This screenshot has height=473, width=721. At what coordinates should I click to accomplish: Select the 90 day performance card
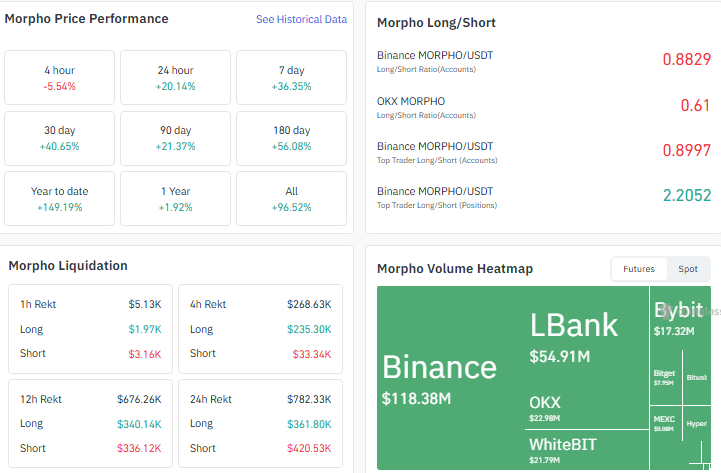click(x=175, y=138)
